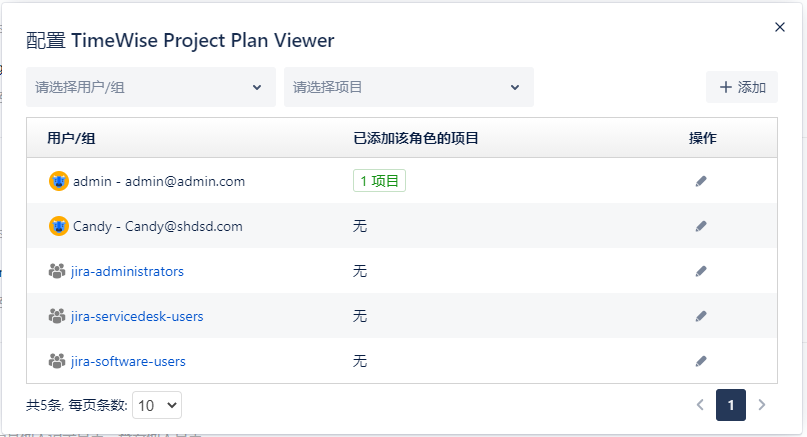Go to previous page arrow
807x437 pixels.
(700, 405)
